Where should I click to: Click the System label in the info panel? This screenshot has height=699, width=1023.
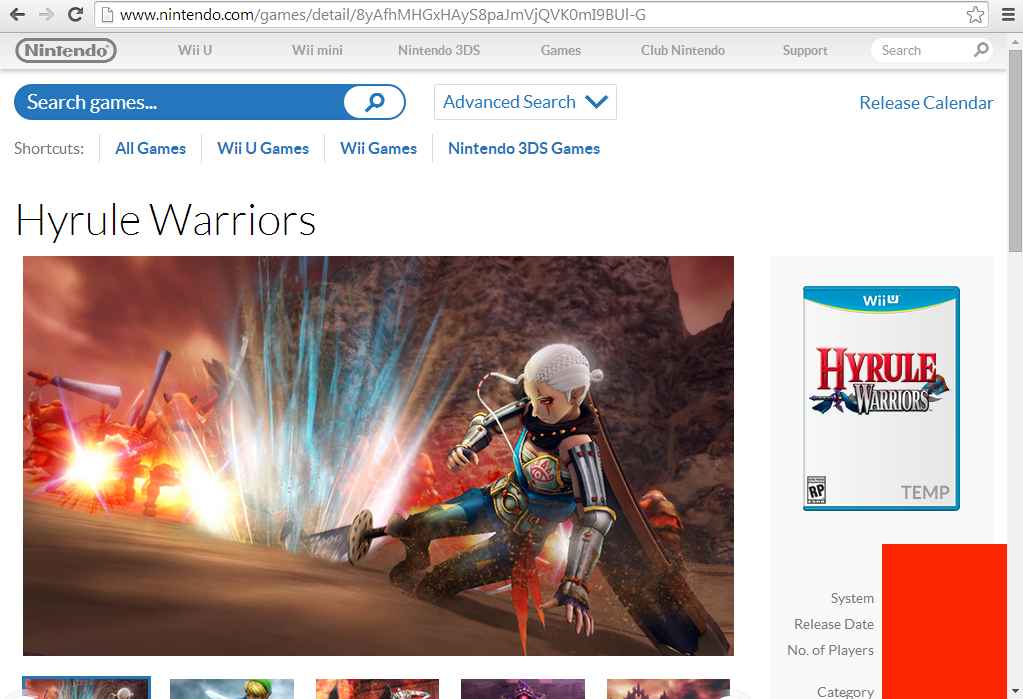852,598
